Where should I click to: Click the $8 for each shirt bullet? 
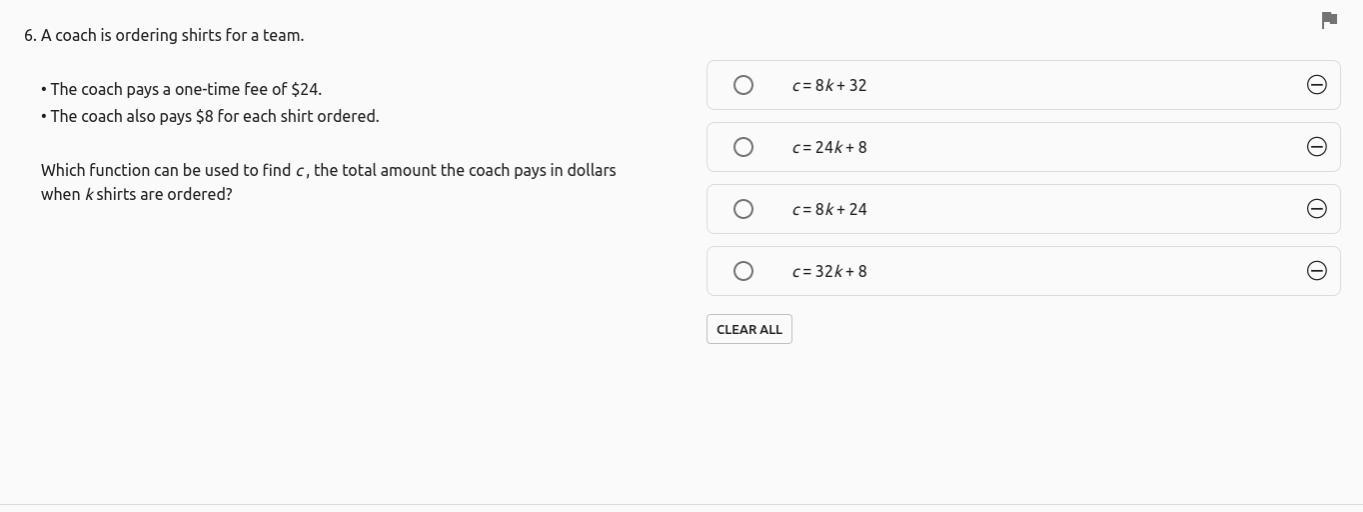point(214,116)
